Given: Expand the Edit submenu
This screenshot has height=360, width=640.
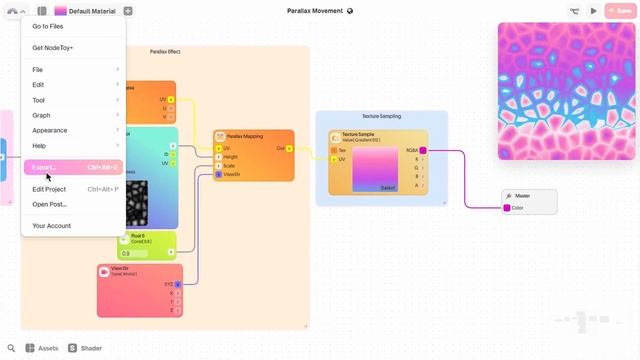Looking at the screenshot, I should pos(73,84).
